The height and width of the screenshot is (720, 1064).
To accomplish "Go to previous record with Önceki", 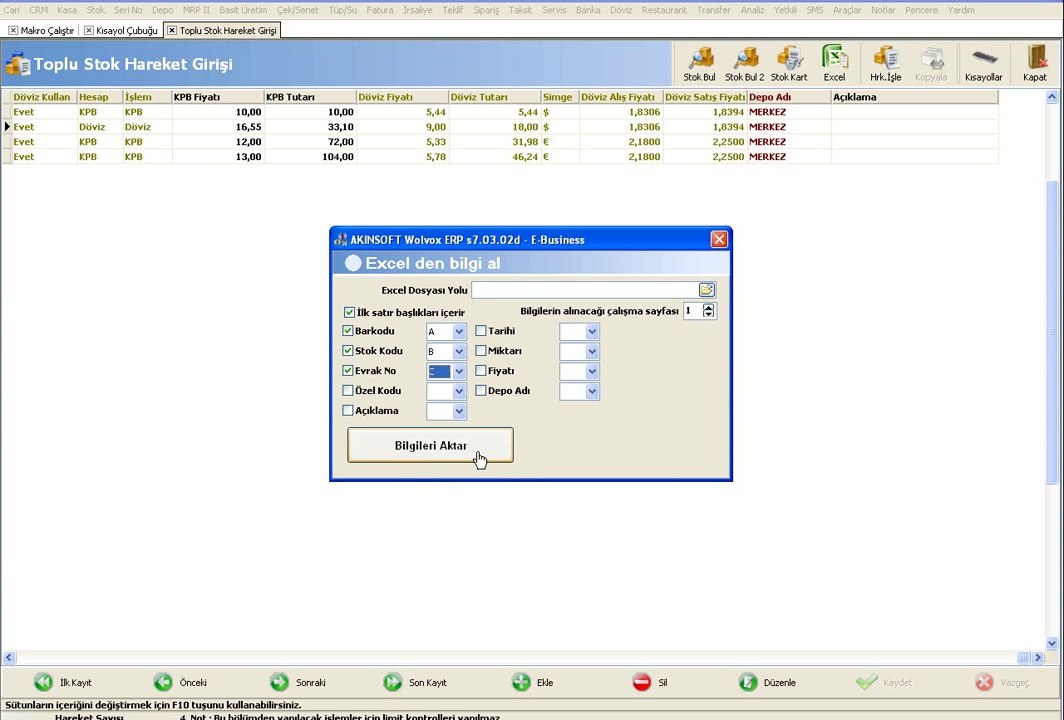I will coord(180,682).
